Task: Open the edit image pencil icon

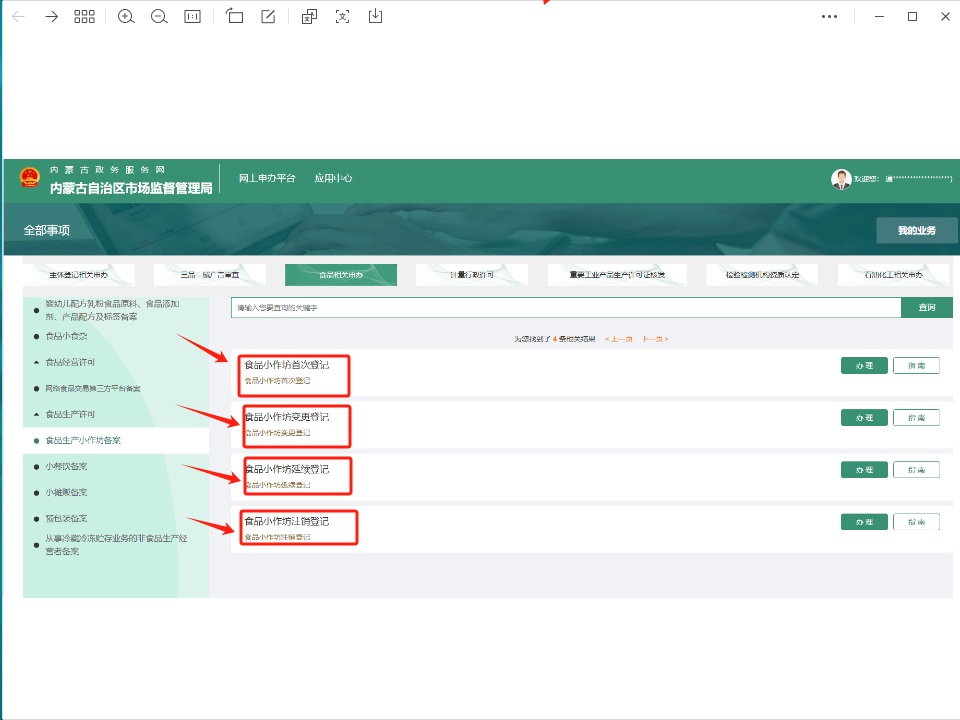Action: pyautogui.click(x=268, y=17)
